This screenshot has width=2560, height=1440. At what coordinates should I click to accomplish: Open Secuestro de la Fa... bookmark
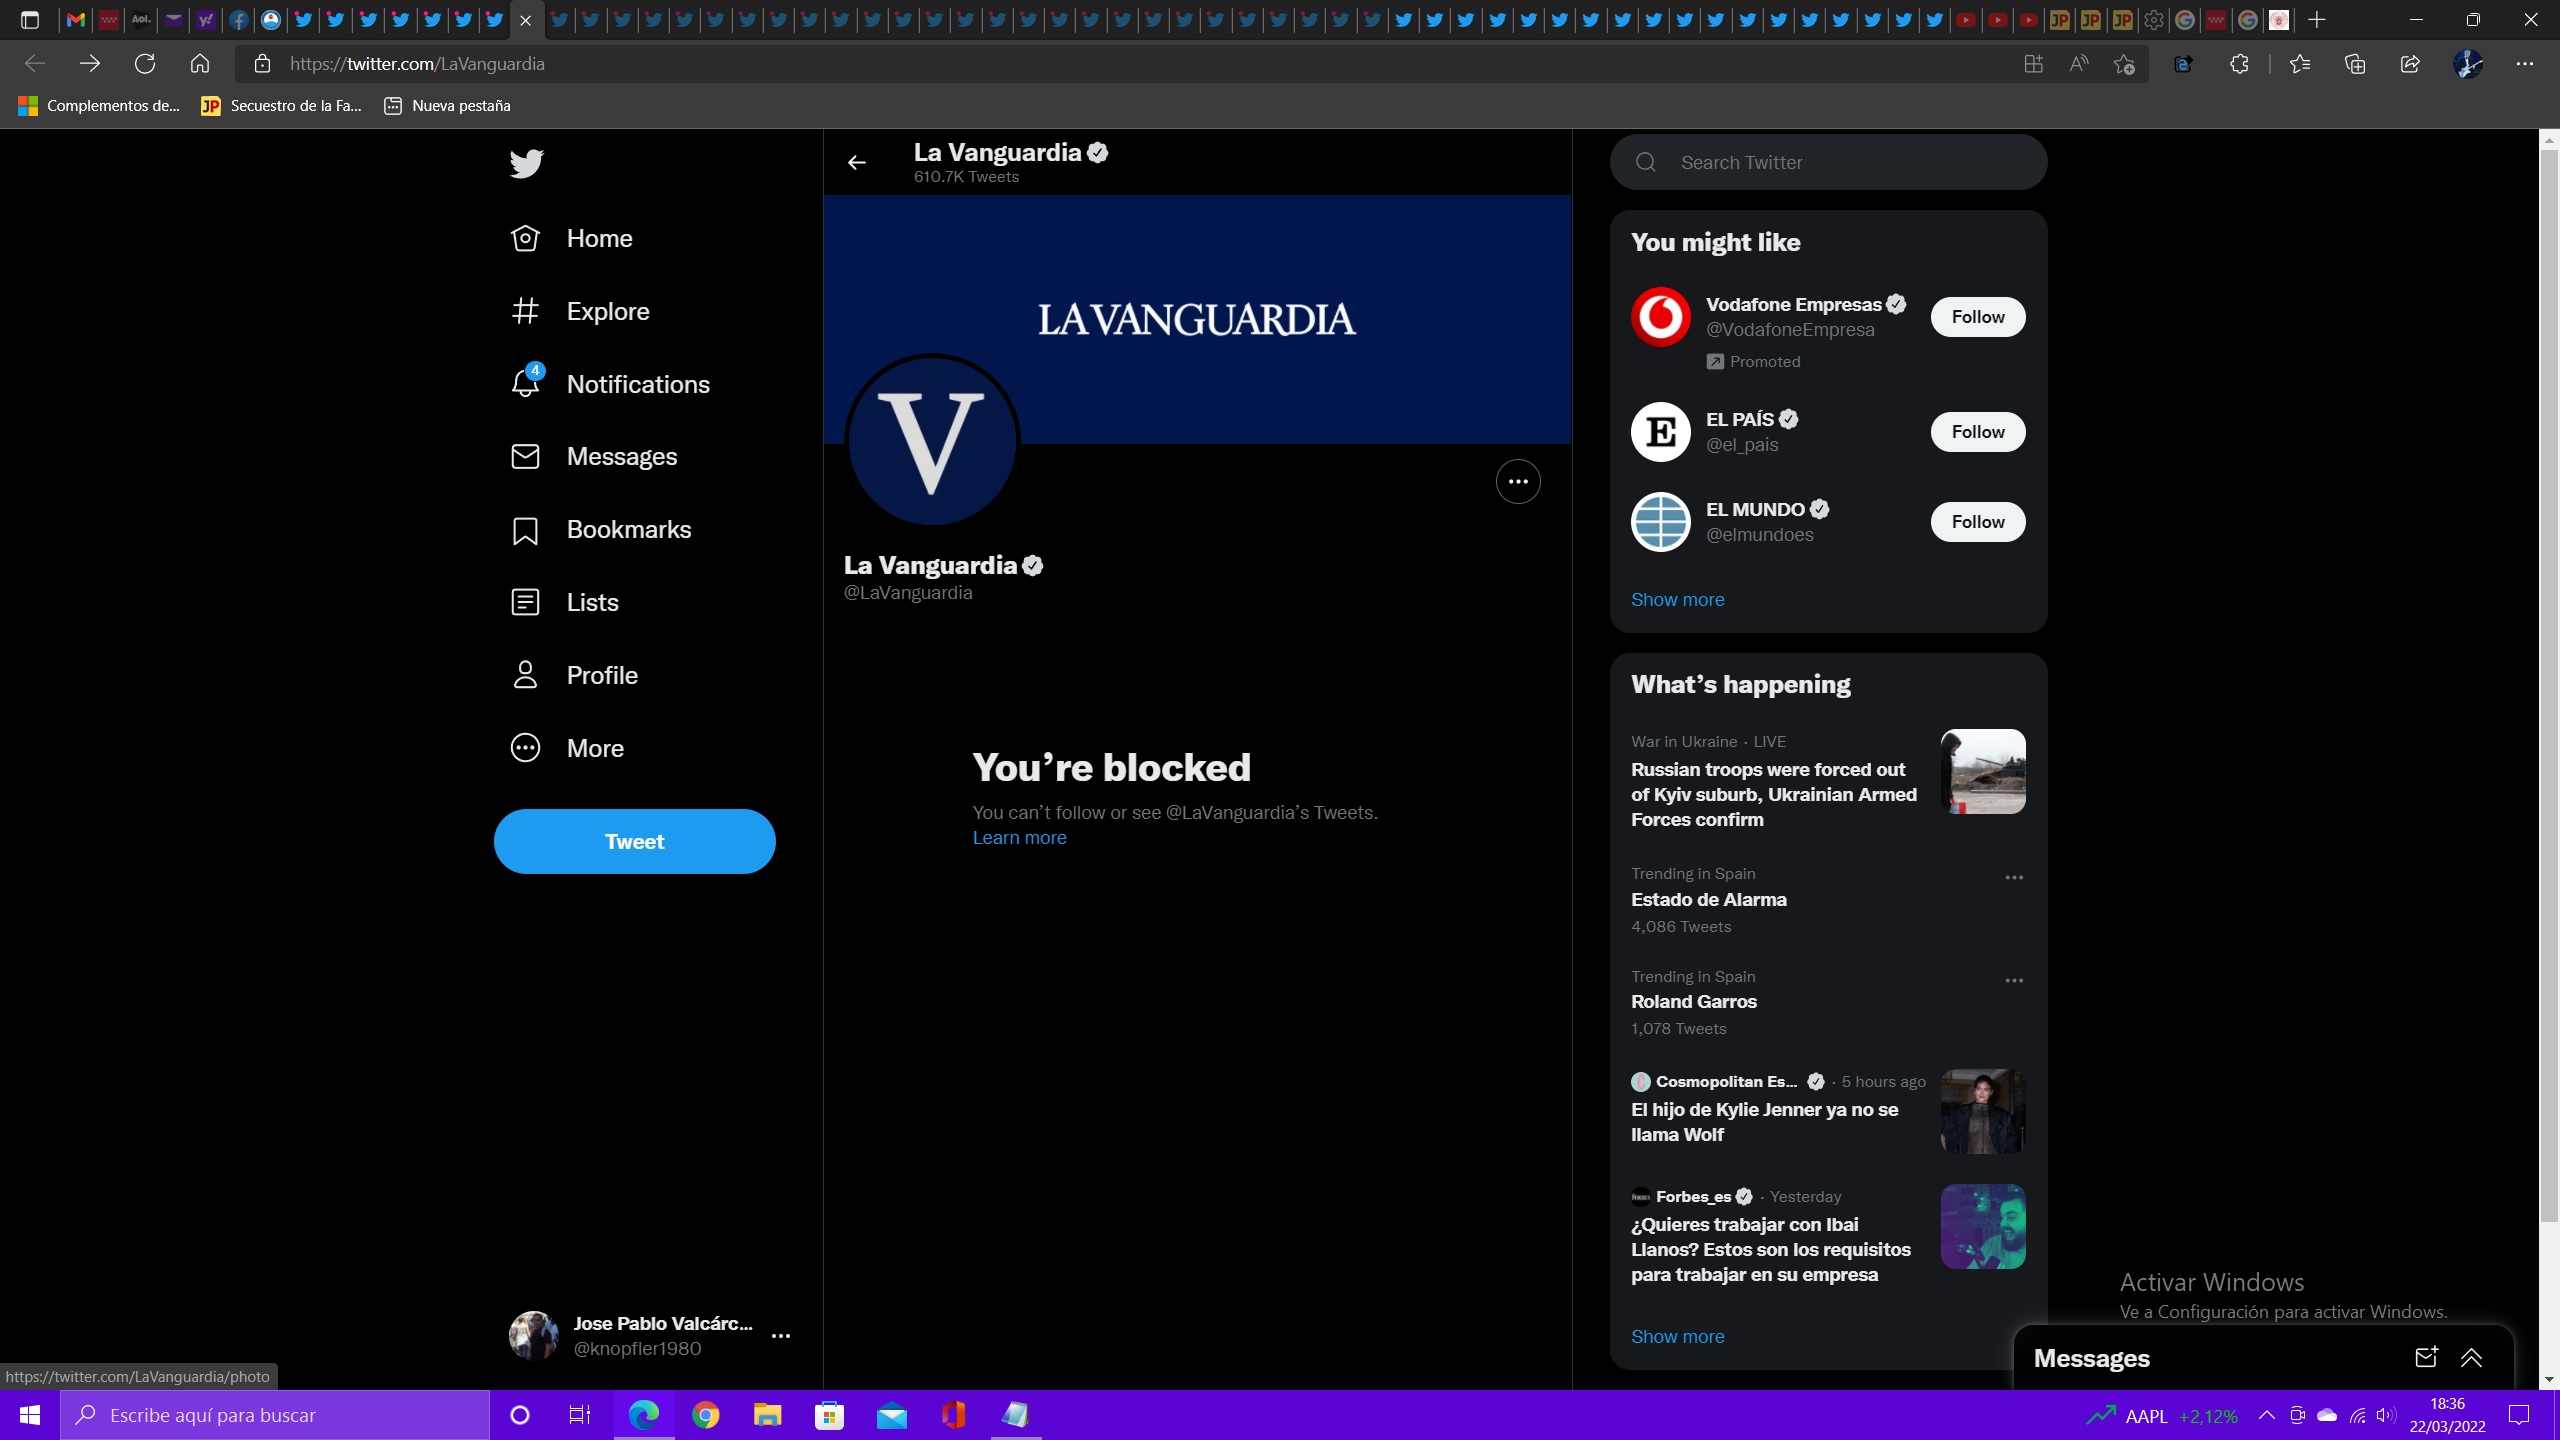(281, 106)
